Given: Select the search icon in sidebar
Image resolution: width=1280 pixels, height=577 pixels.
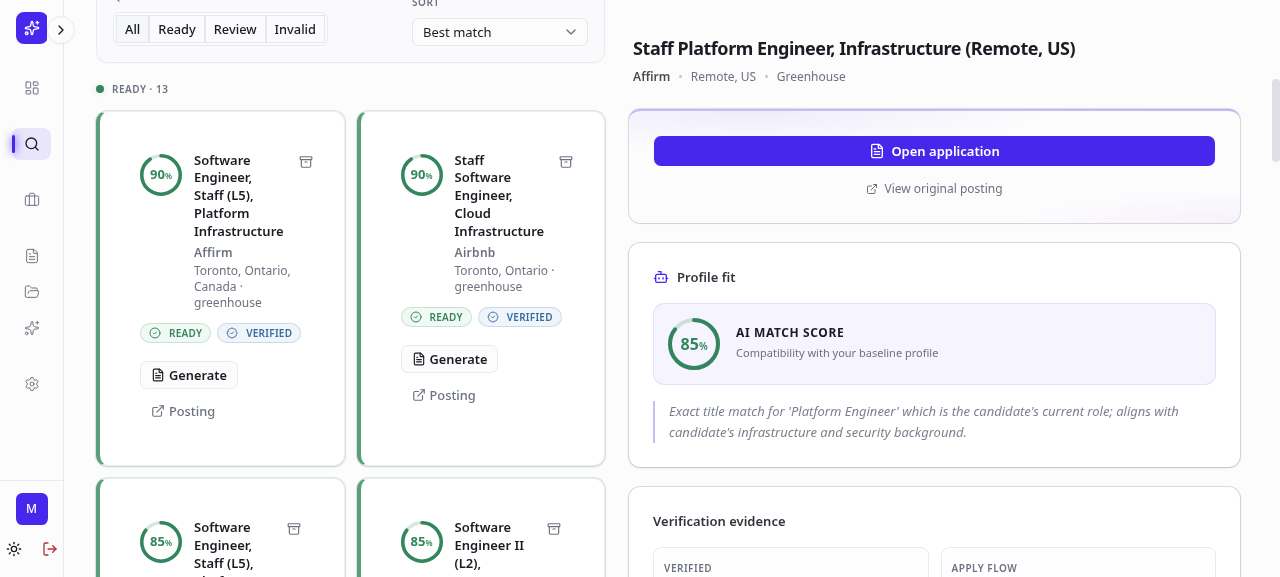Looking at the screenshot, I should (x=32, y=144).
